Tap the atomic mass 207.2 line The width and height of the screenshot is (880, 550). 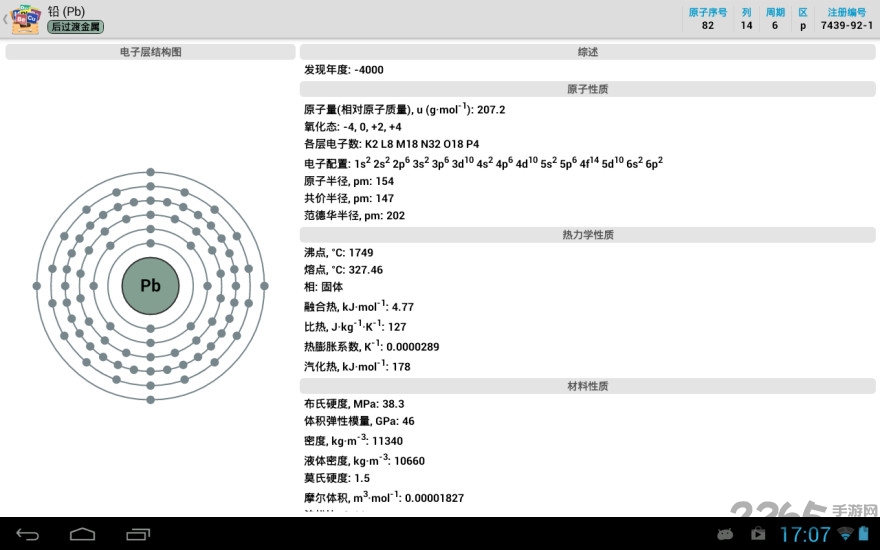[405, 109]
